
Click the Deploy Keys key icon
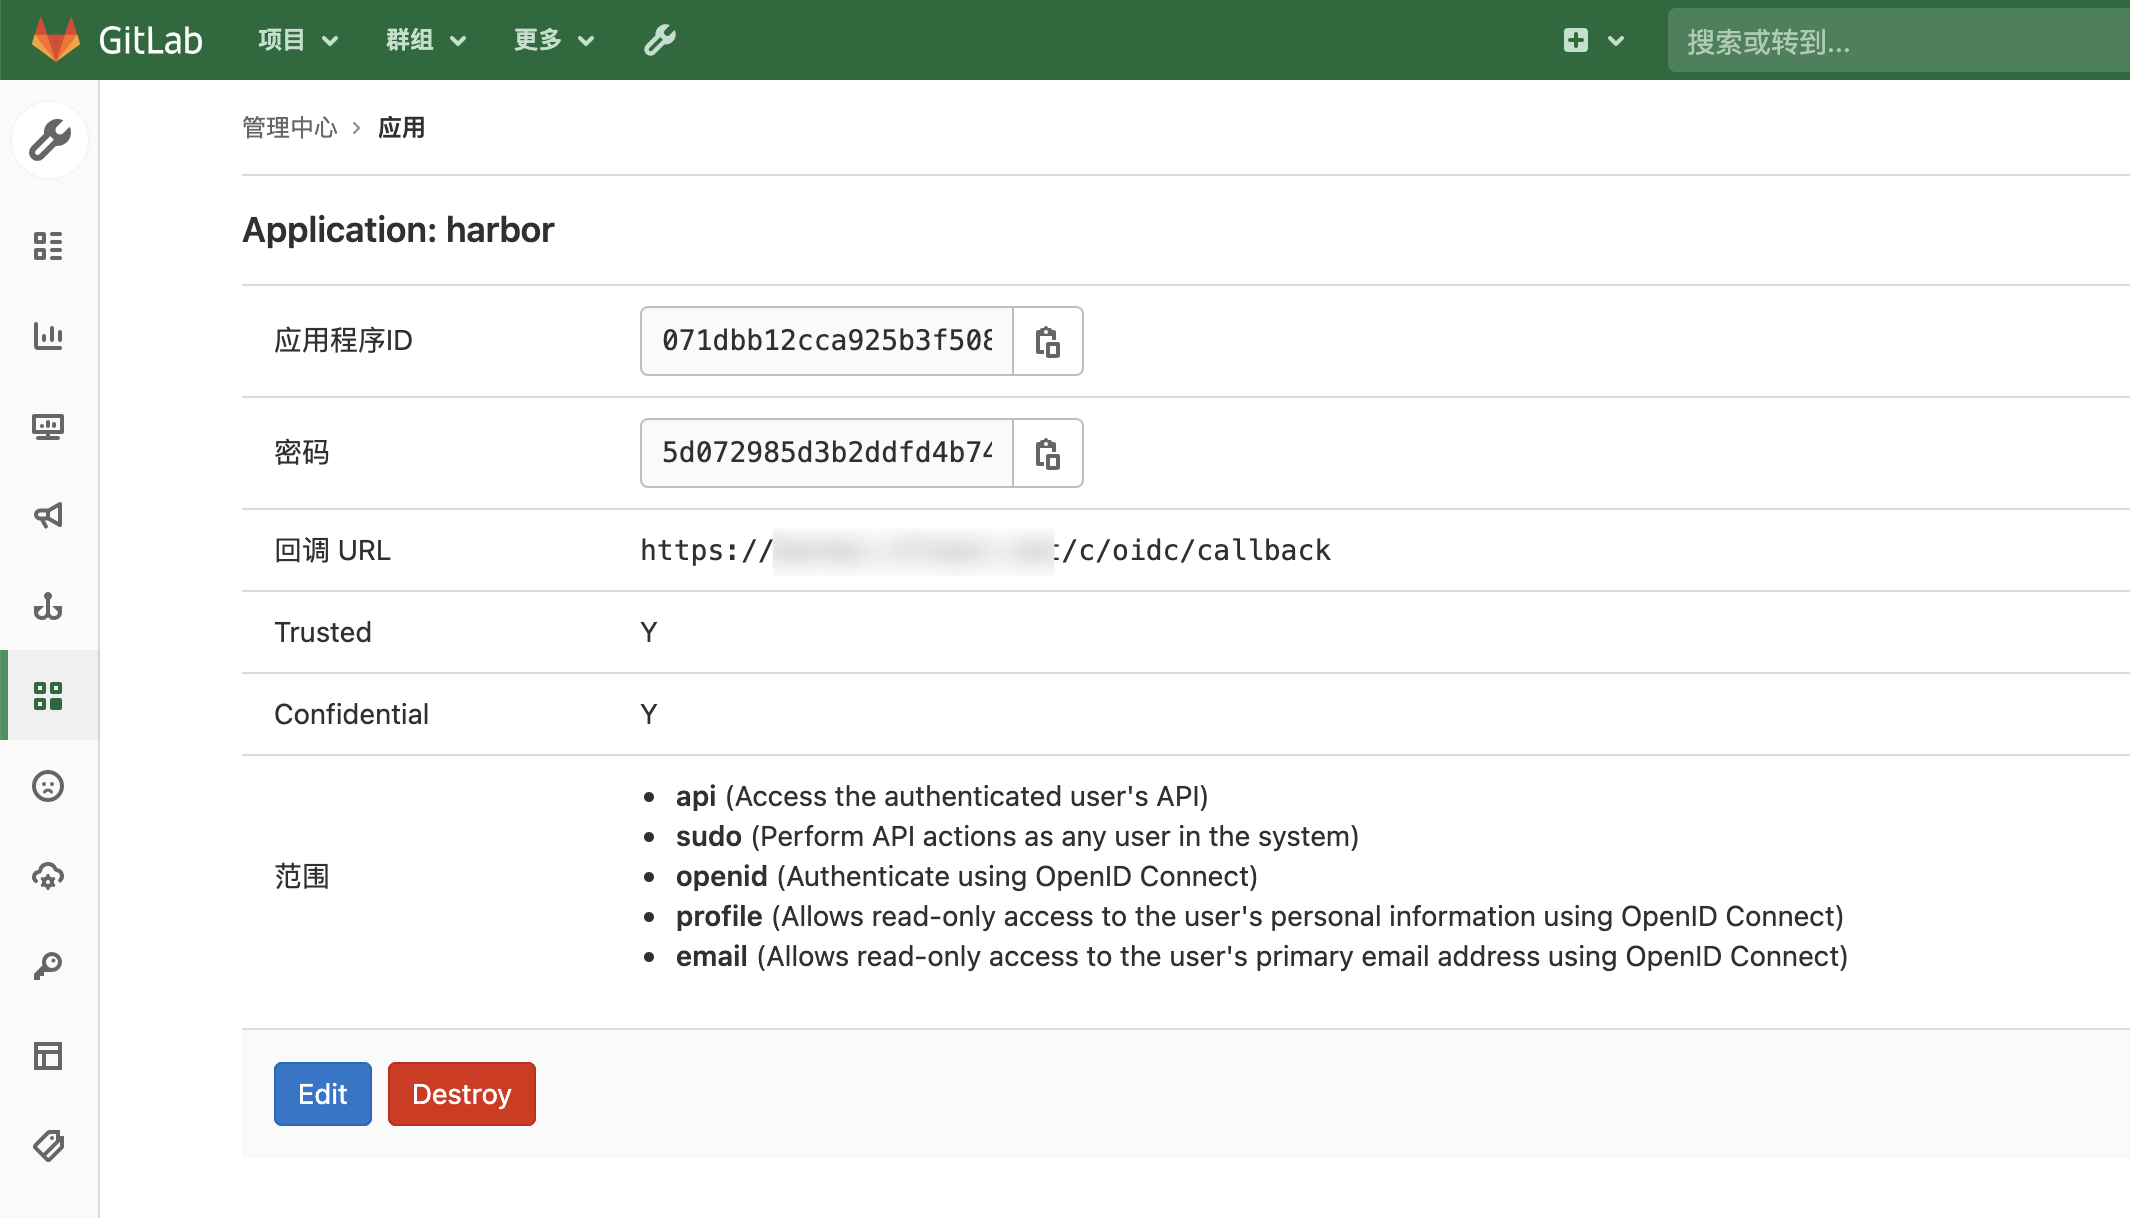click(48, 964)
